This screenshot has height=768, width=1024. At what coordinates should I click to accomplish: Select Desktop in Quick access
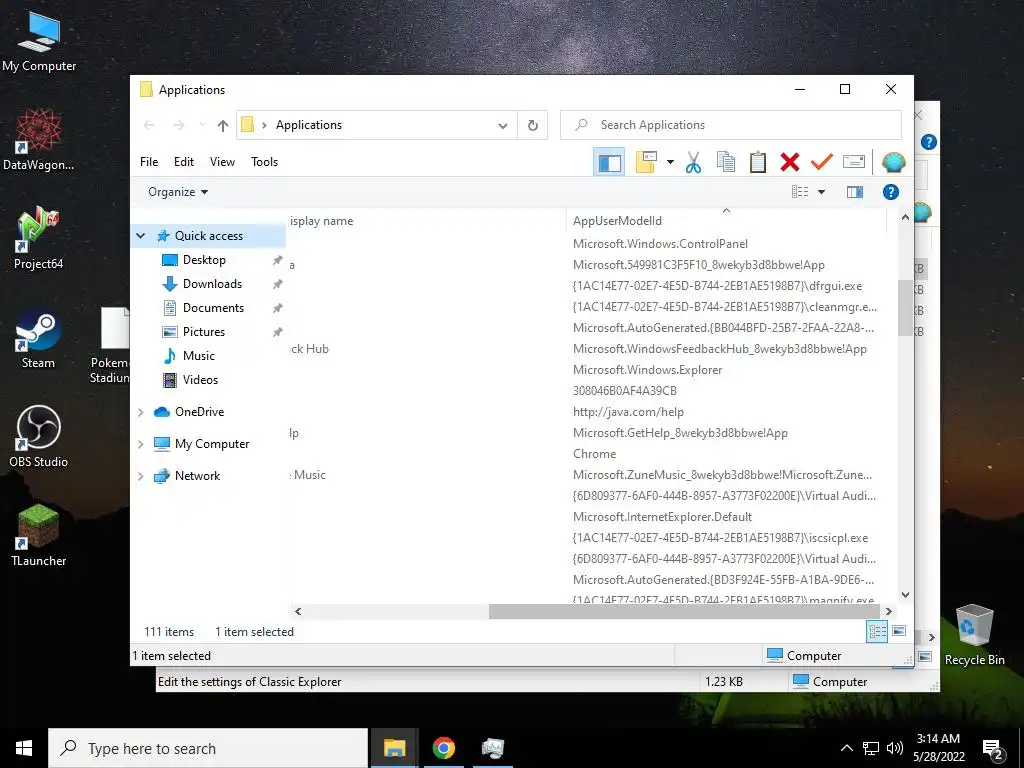click(204, 260)
